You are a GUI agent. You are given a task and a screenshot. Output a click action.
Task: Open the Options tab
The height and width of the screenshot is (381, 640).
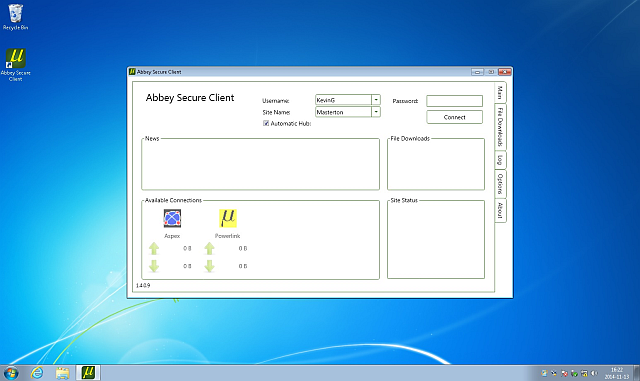[500, 184]
